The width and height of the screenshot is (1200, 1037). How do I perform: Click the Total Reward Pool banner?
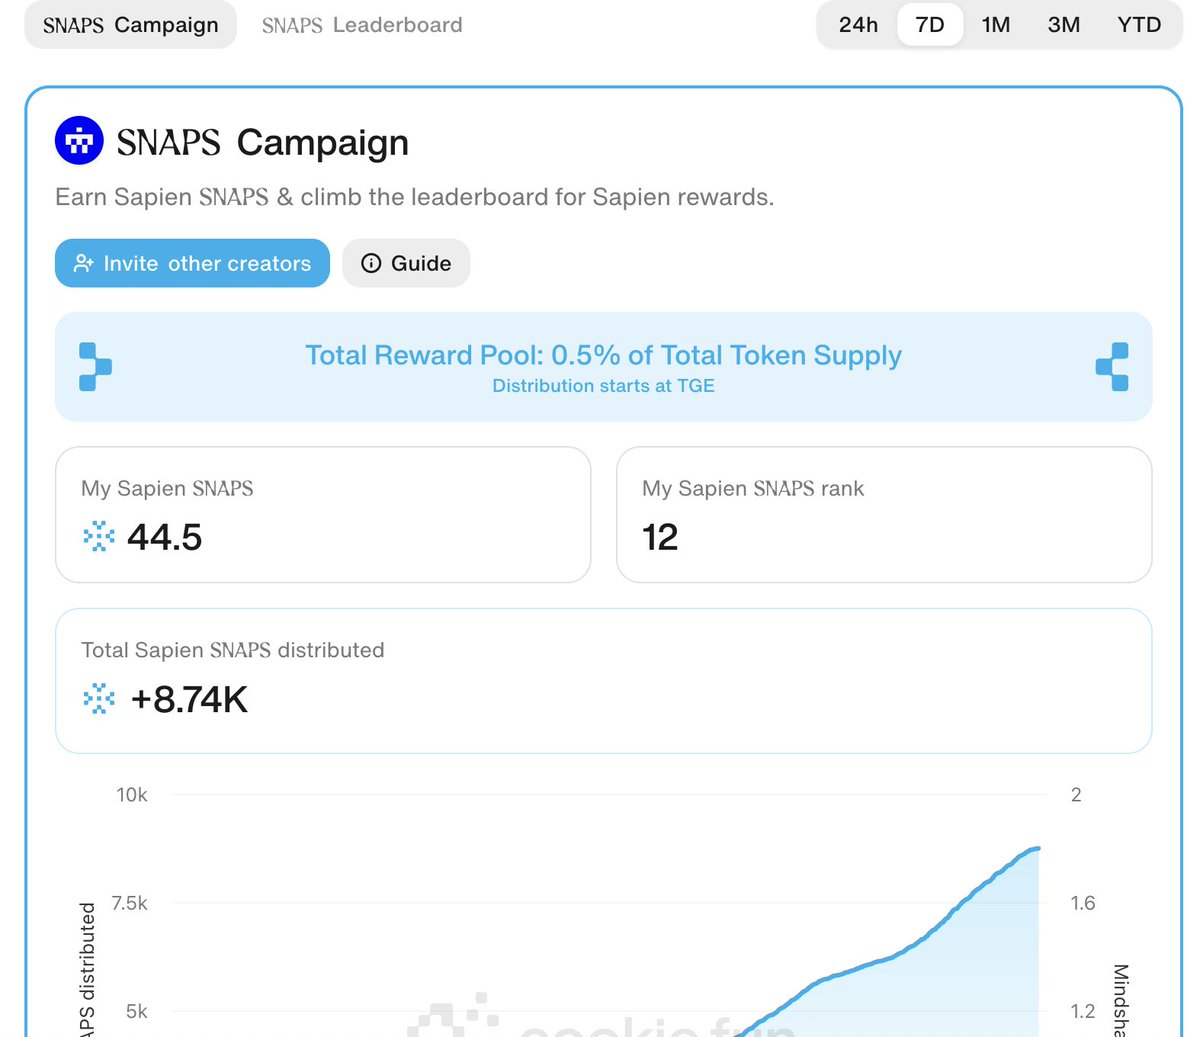(x=604, y=367)
